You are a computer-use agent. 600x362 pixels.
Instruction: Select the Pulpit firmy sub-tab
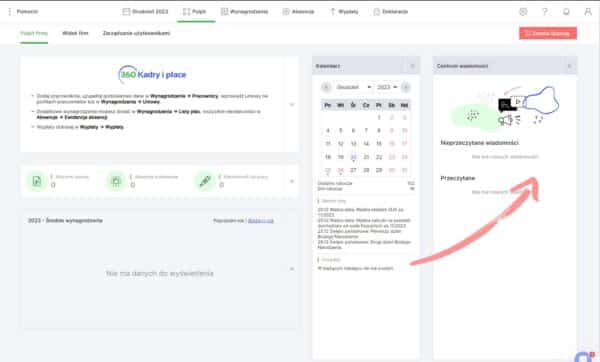[34, 33]
